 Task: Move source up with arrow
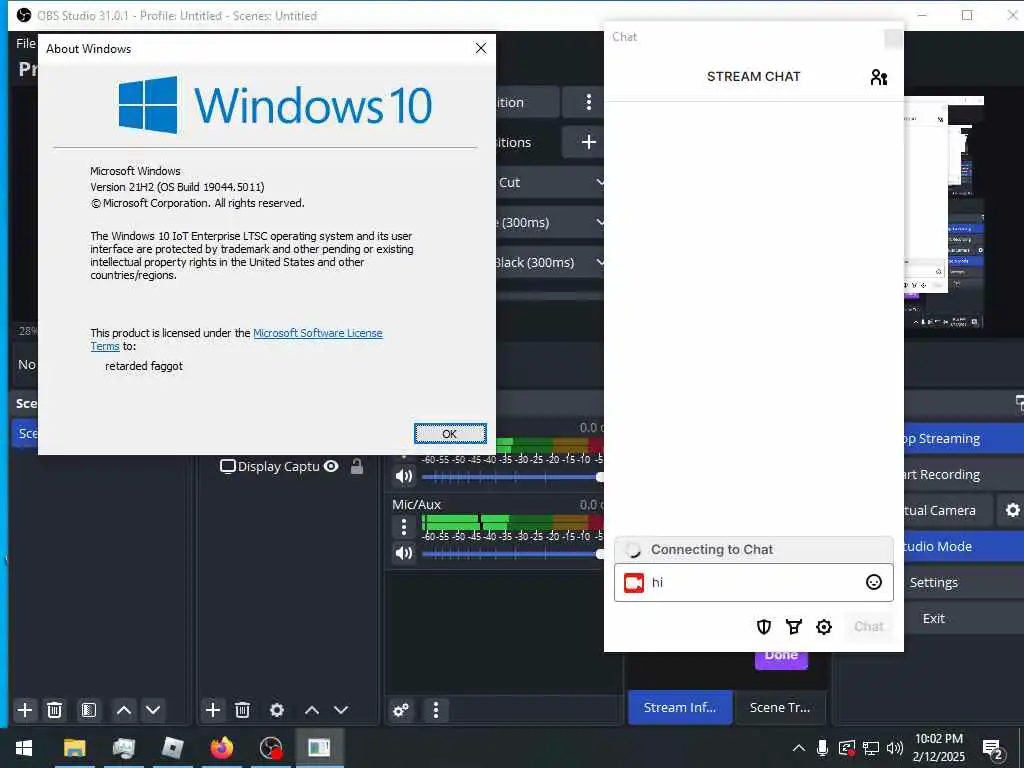312,710
